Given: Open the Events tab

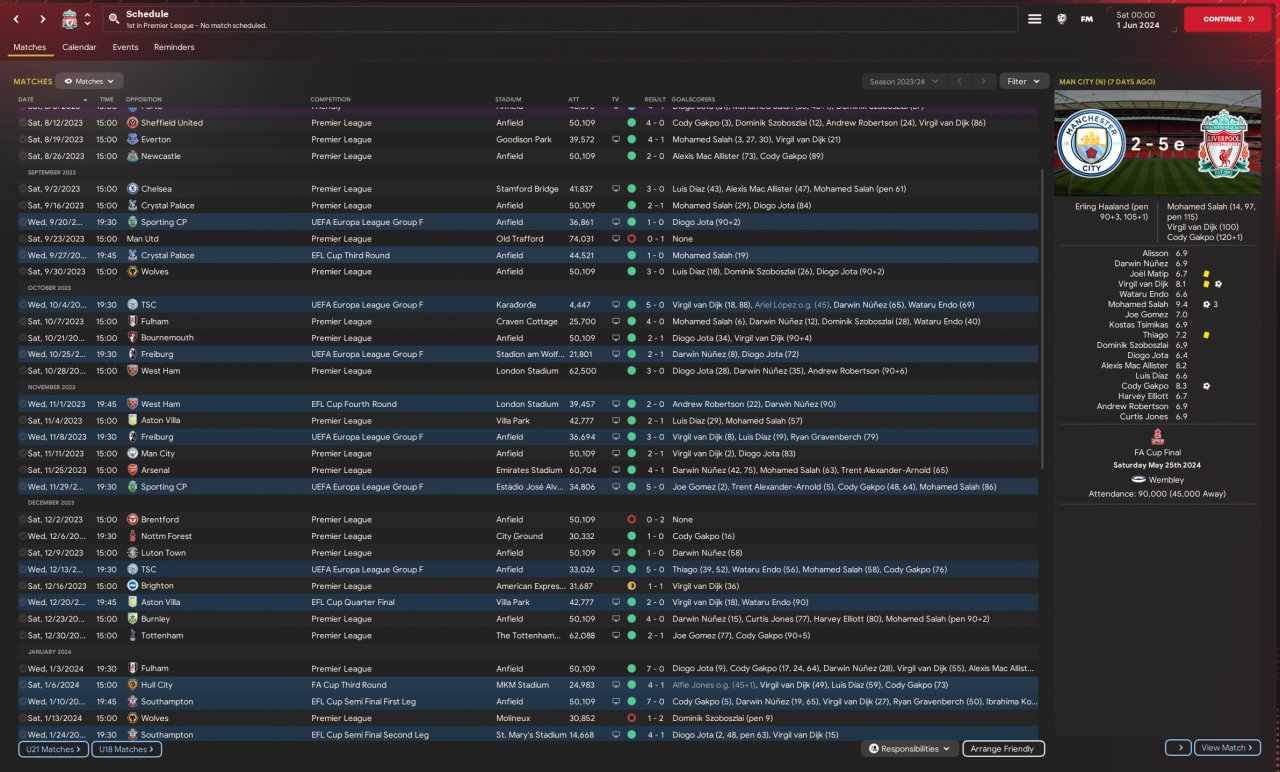Looking at the screenshot, I should click(x=125, y=47).
